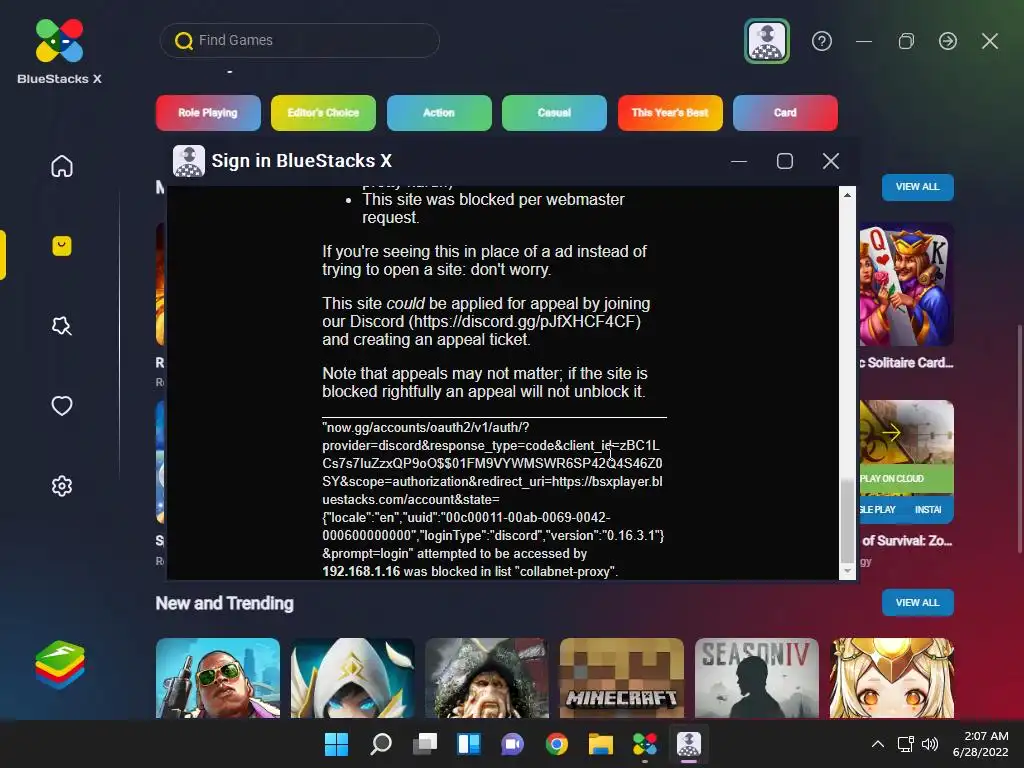Image resolution: width=1024 pixels, height=768 pixels.
Task: Minimize the Sign in BlueStacks X dialog
Action: tap(739, 161)
